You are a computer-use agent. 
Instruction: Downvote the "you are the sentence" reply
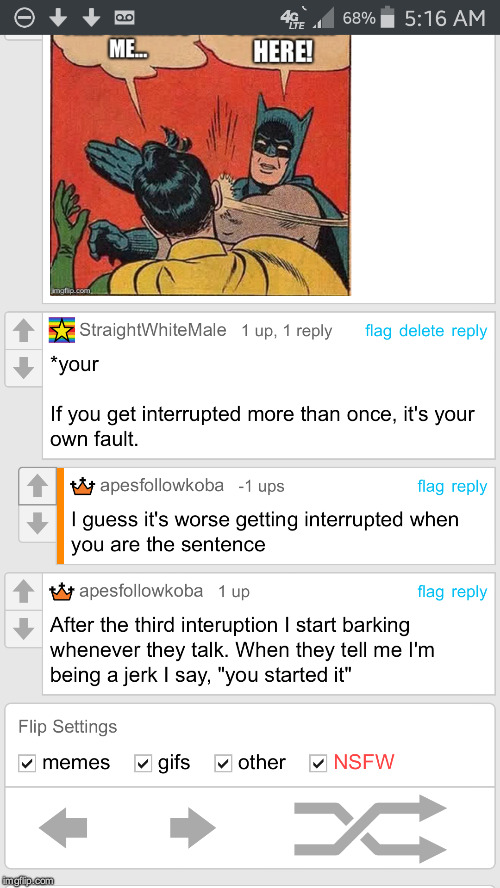click(x=37, y=524)
